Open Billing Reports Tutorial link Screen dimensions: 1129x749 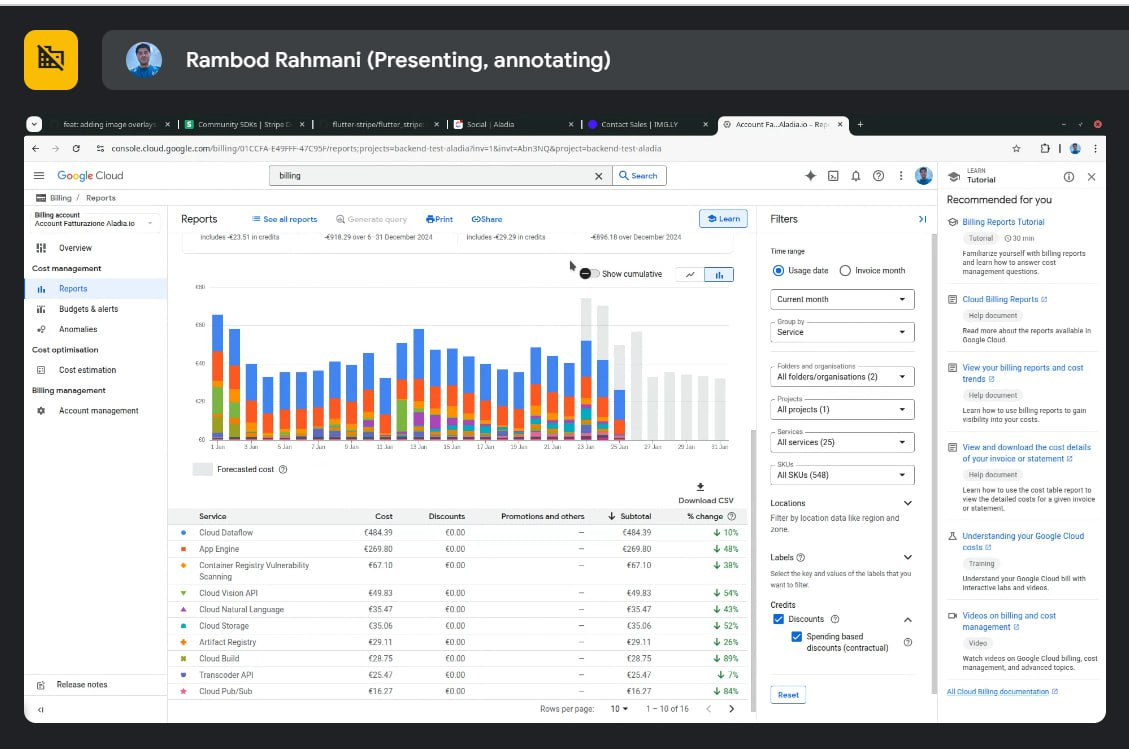pyautogui.click(x=1003, y=223)
